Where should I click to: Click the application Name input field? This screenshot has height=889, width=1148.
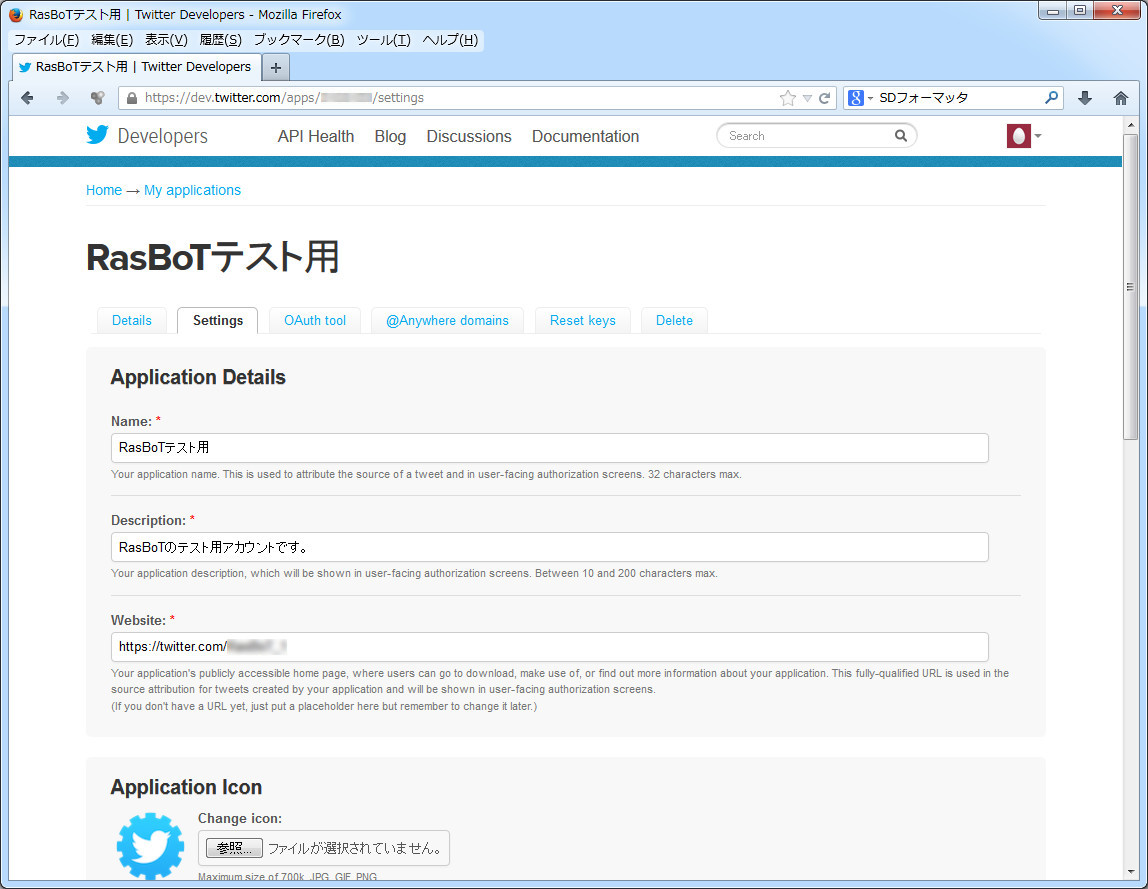pyautogui.click(x=550, y=447)
